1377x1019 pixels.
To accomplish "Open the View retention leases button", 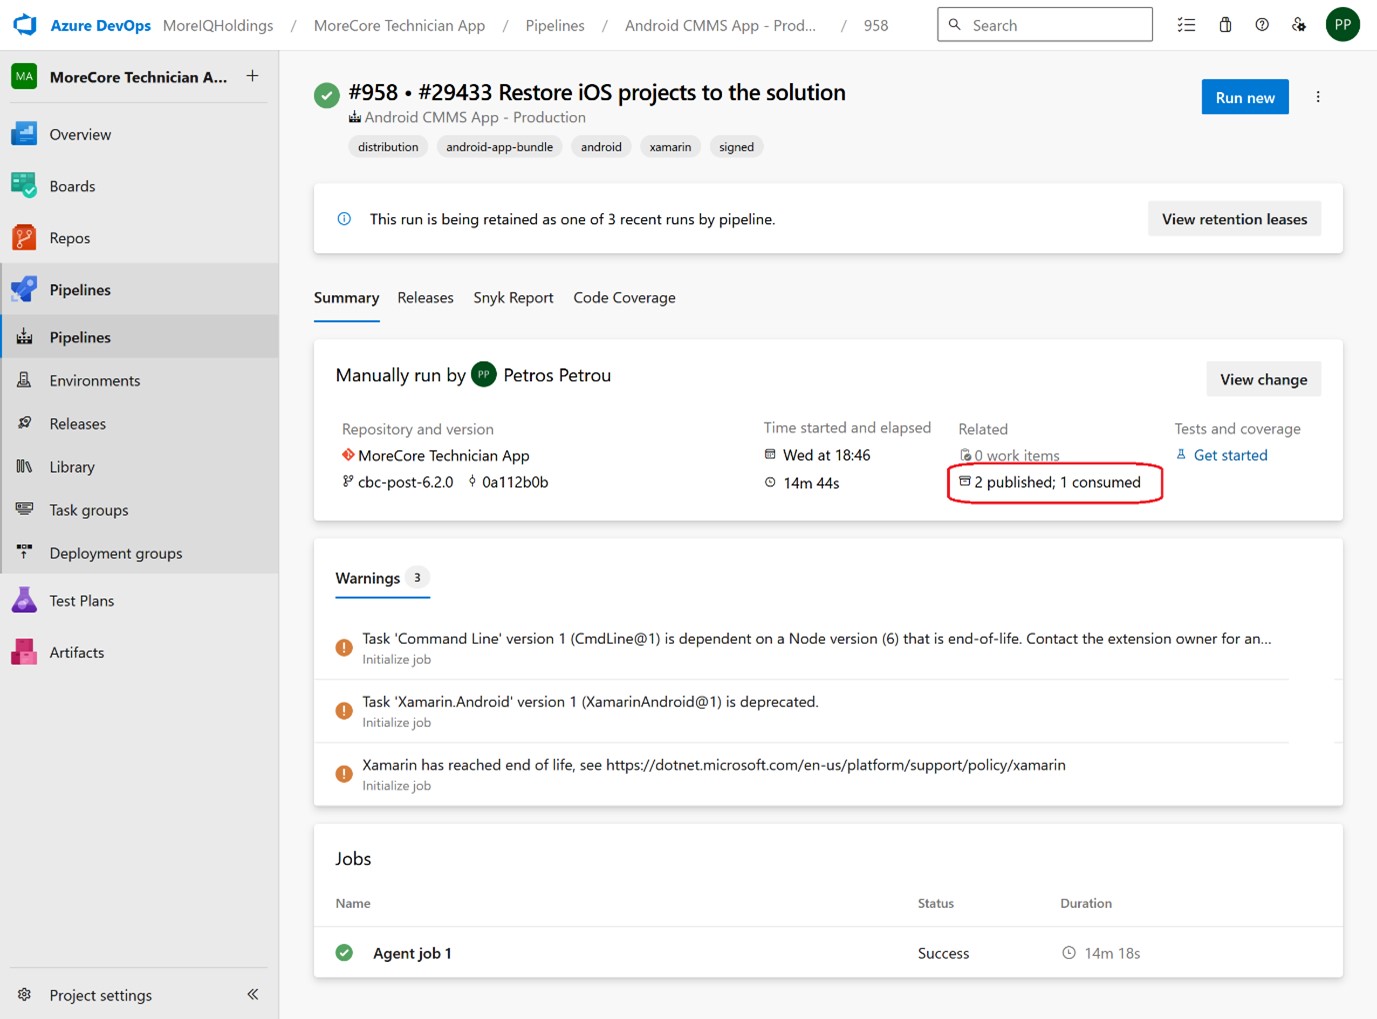I will point(1234,219).
